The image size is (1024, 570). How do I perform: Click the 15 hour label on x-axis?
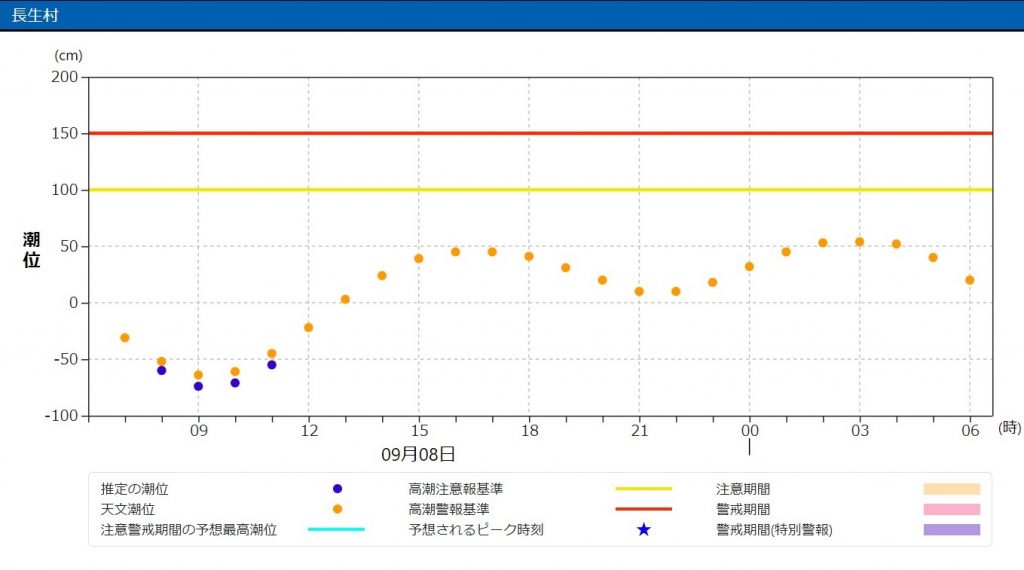419,430
